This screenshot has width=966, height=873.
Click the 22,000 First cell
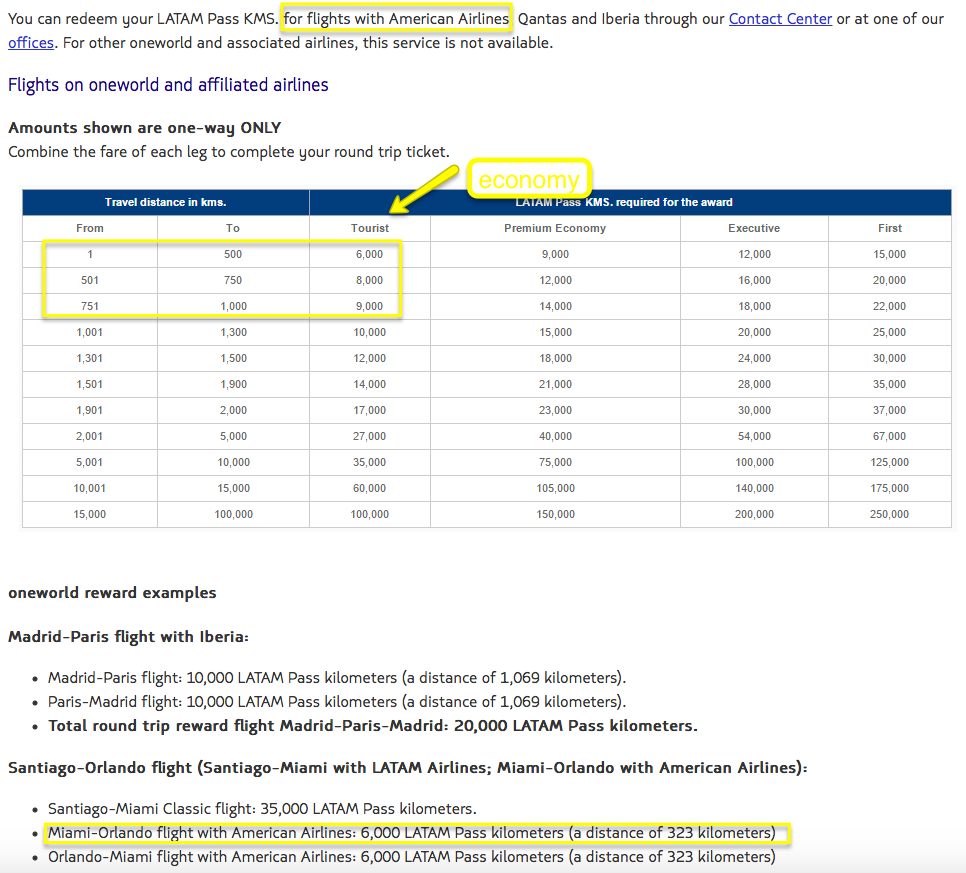click(x=890, y=306)
